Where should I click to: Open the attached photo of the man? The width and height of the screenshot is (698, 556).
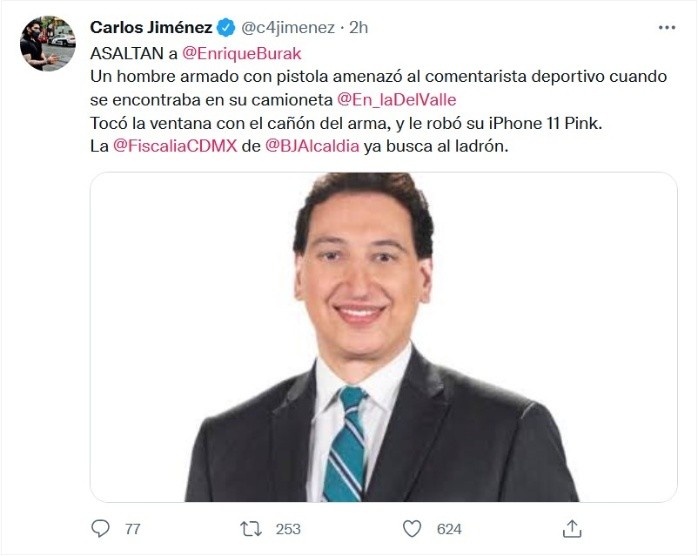384,337
